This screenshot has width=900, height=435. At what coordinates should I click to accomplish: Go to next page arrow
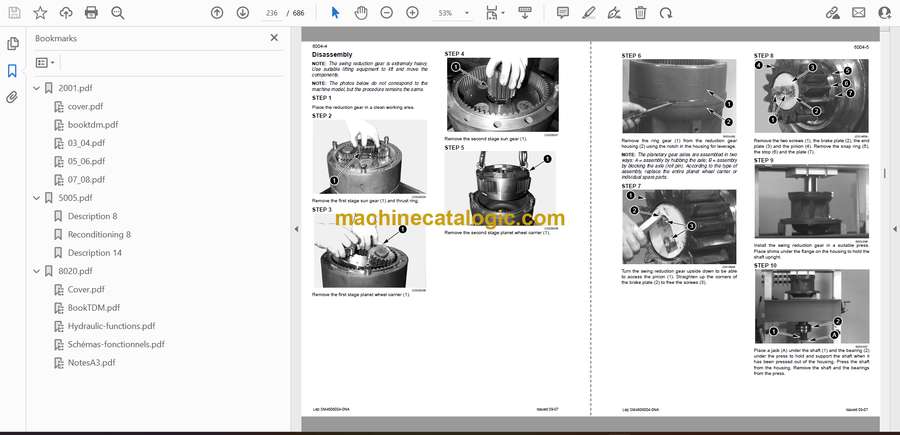(243, 13)
